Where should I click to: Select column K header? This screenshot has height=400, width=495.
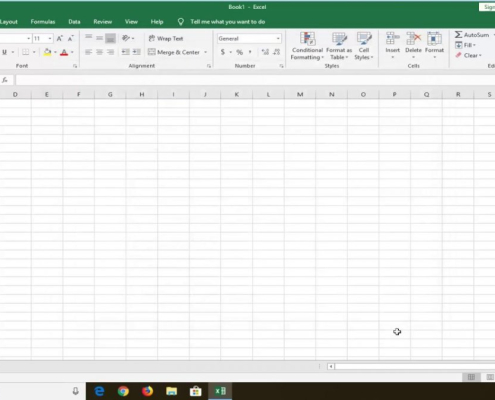point(237,94)
